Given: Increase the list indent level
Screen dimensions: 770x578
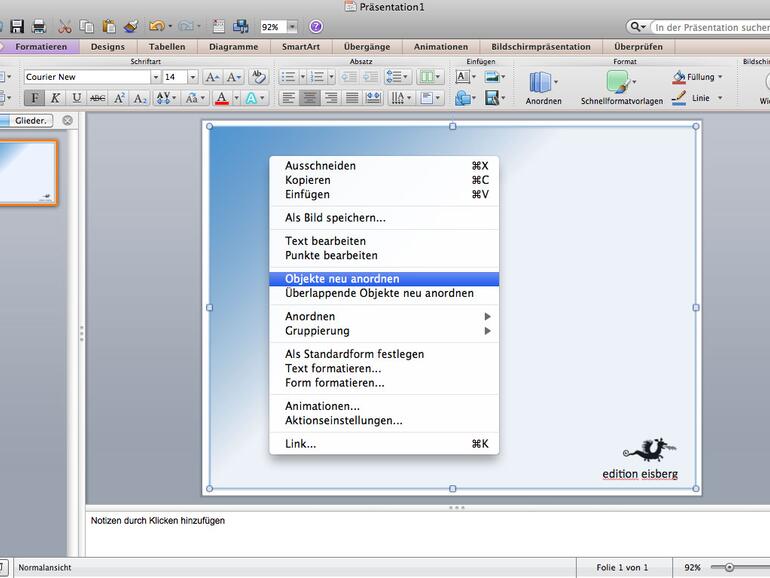Looking at the screenshot, I should coord(370,77).
